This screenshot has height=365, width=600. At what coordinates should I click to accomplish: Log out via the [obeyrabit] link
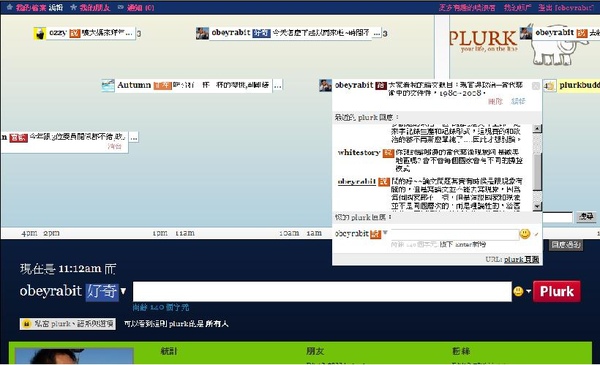tap(566, 8)
